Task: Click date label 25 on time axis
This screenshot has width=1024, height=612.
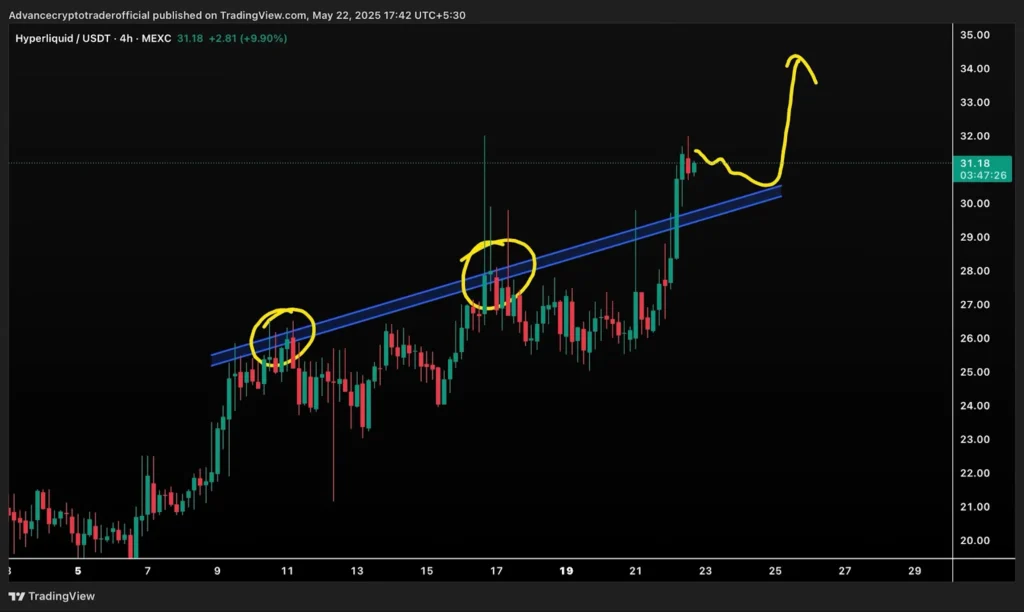Action: pyautogui.click(x=775, y=571)
